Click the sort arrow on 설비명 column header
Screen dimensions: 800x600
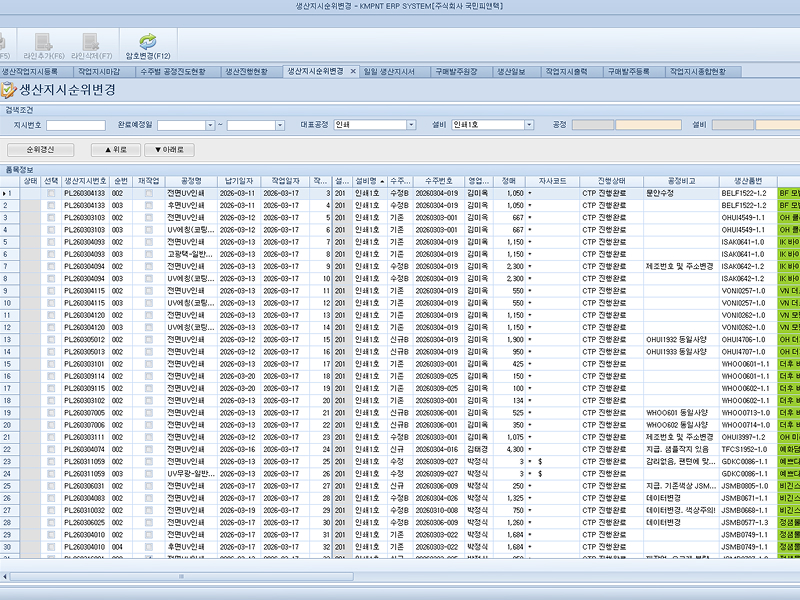click(x=381, y=180)
